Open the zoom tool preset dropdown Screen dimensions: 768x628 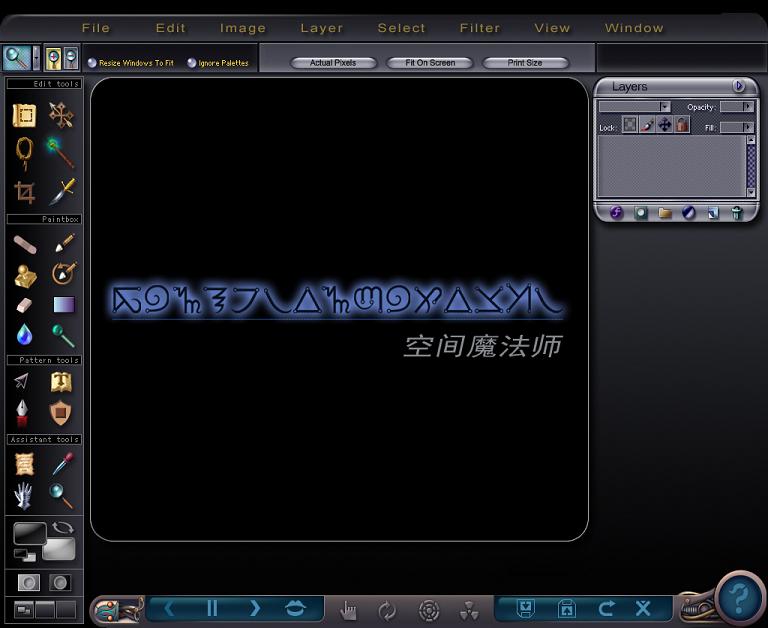(x=36, y=58)
